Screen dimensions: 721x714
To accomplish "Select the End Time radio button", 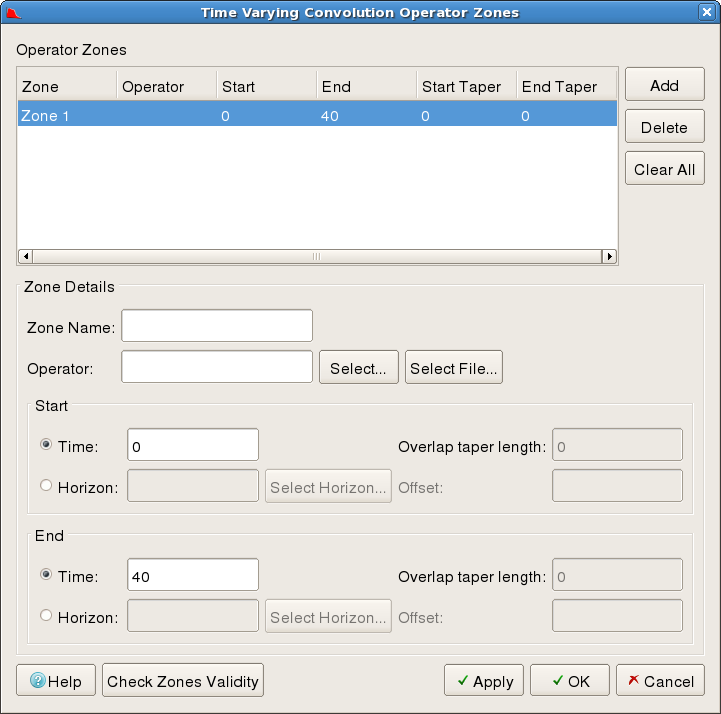I will click(x=46, y=575).
